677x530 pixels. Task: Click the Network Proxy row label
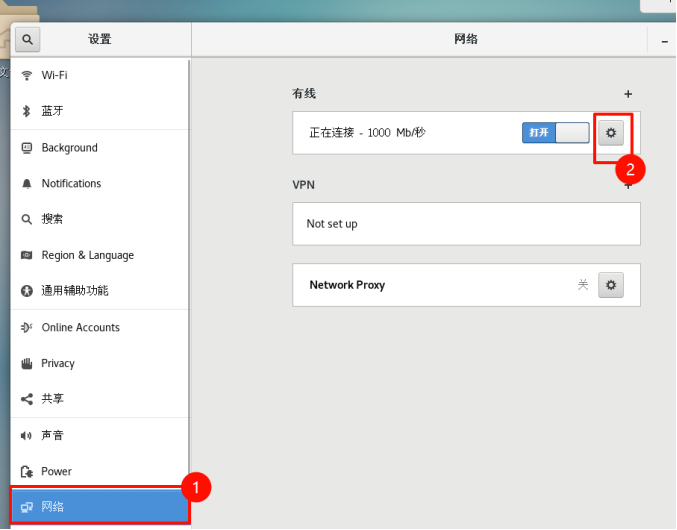coord(347,285)
